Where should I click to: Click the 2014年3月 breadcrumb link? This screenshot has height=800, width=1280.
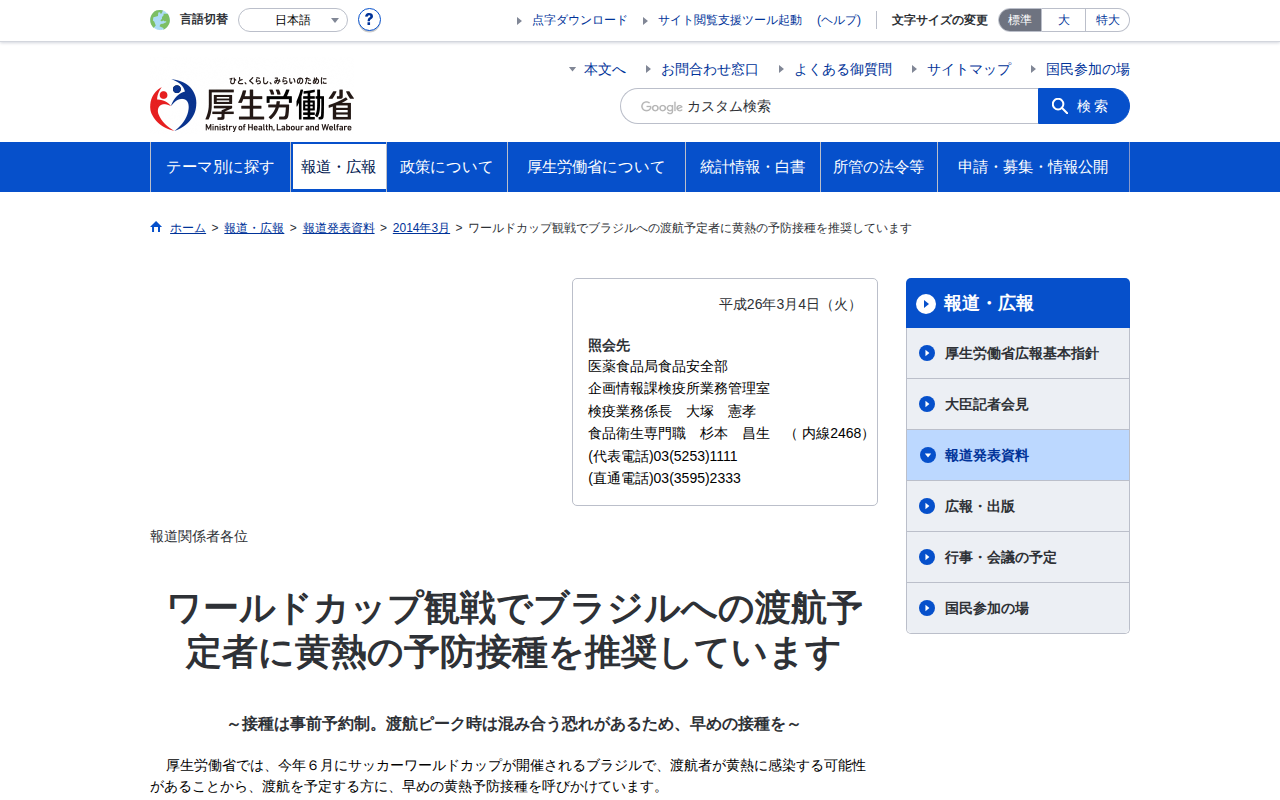coord(421,228)
